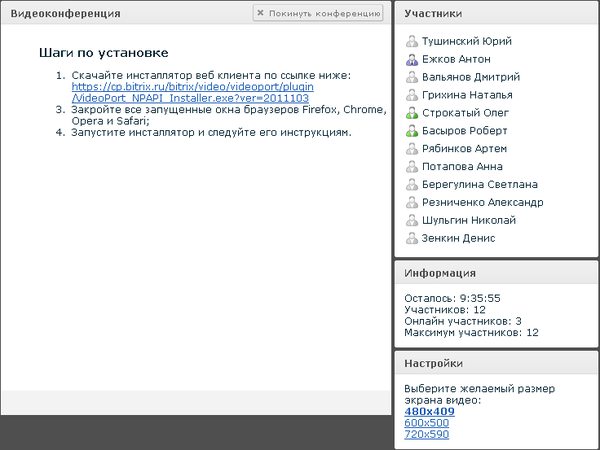Click the avatar icon beside Тушинский Юрий

411,42
